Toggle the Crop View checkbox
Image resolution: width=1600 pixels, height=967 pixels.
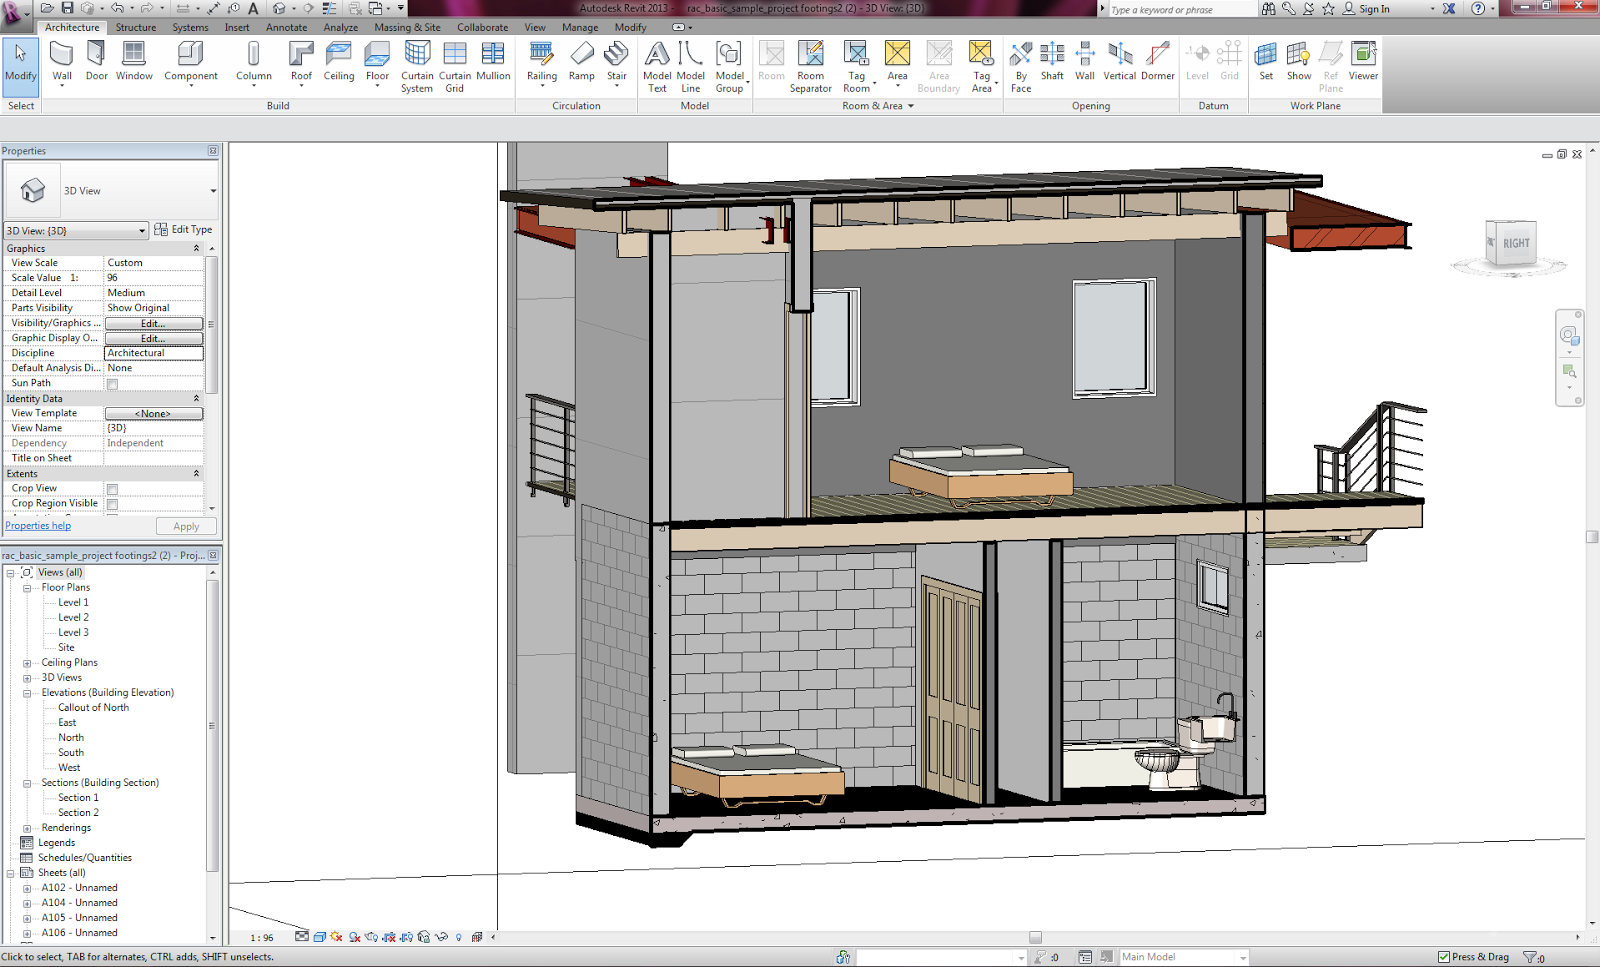[x=113, y=489]
